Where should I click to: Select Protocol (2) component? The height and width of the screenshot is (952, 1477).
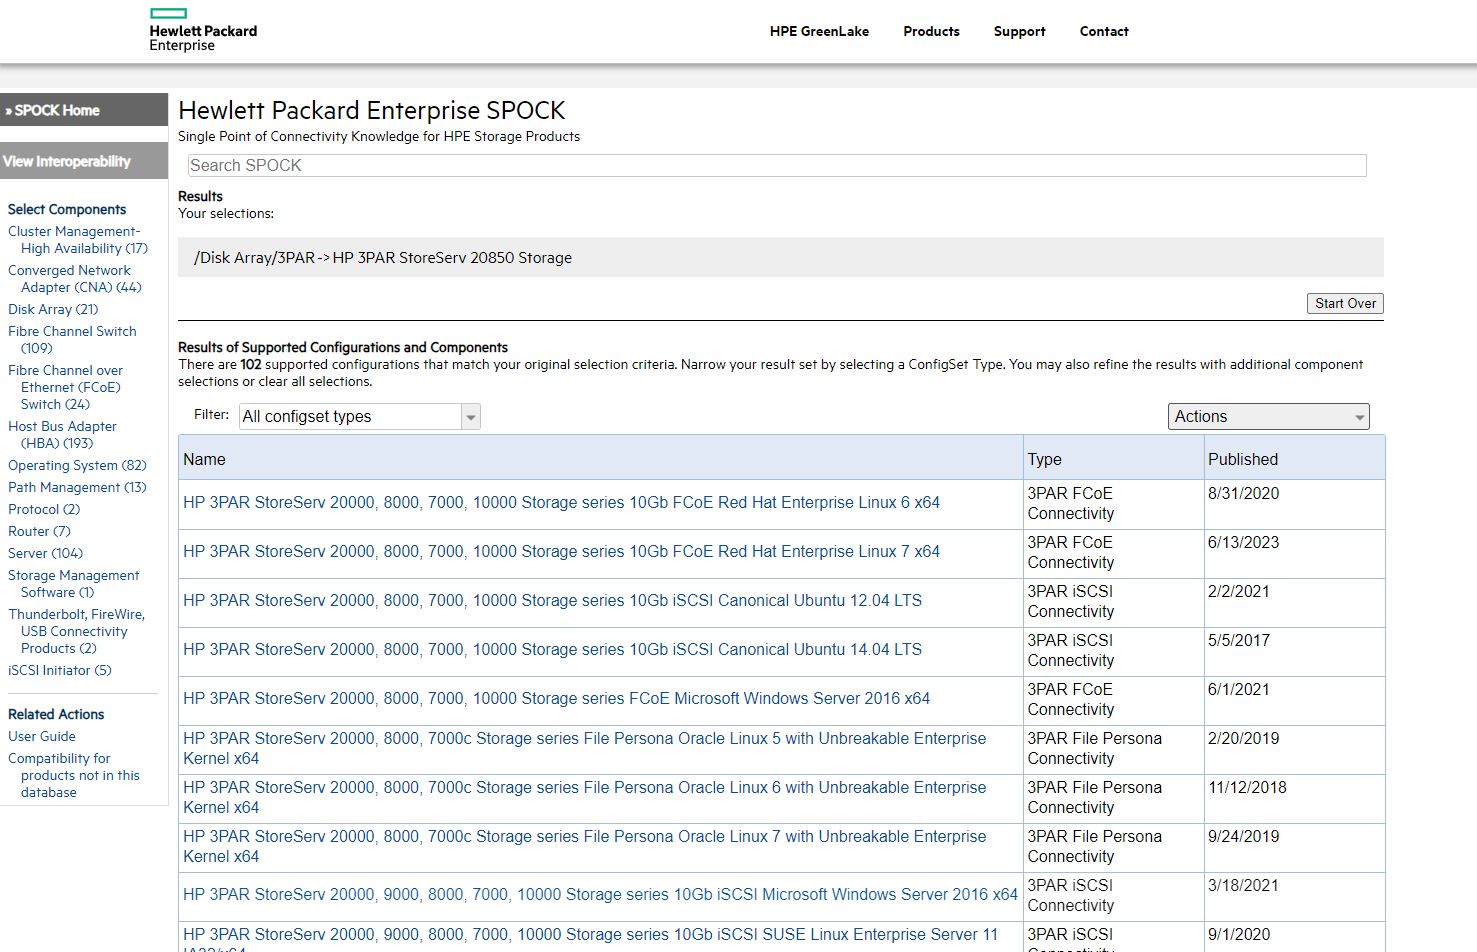tap(44, 509)
